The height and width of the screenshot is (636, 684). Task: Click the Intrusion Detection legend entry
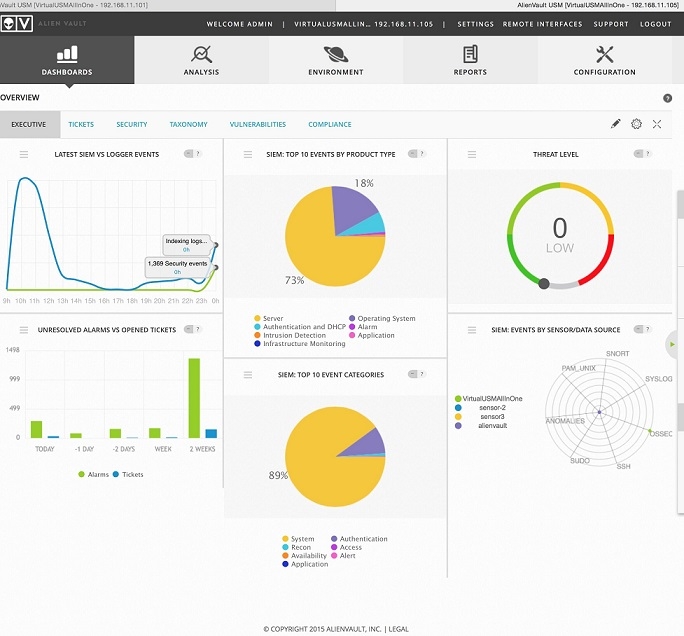coord(290,335)
